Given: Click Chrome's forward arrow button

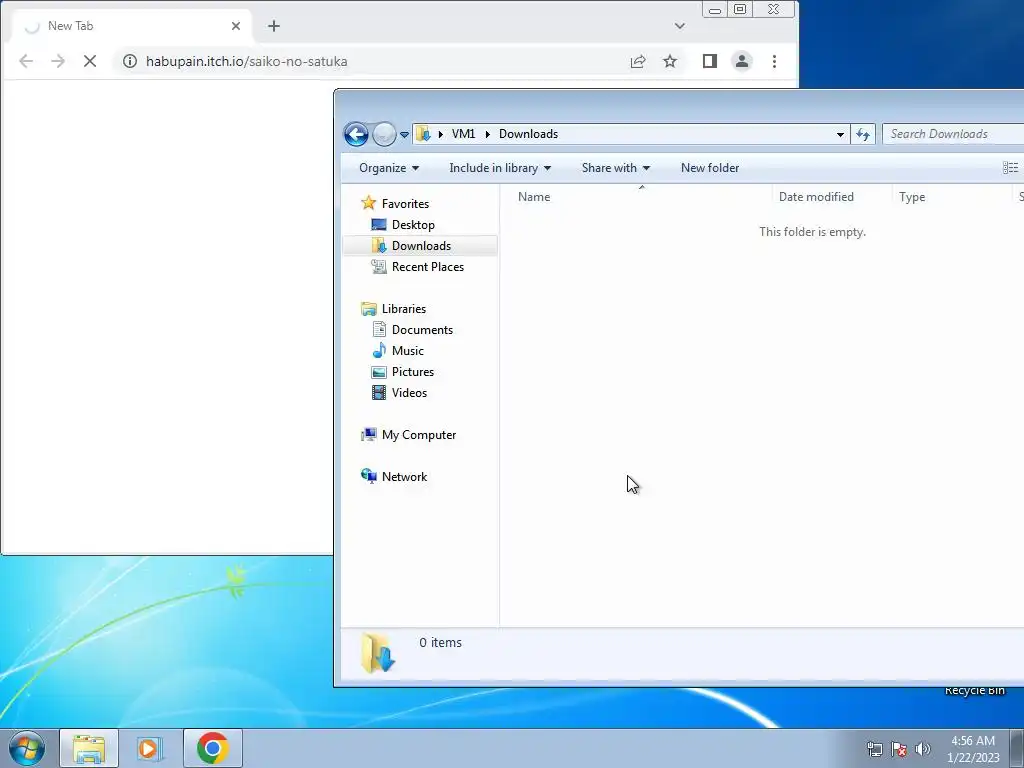Looking at the screenshot, I should 58,61.
